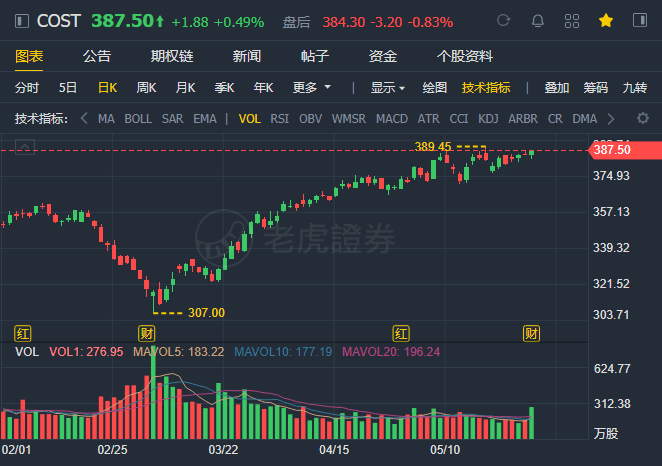Enable the EMA indicator
The width and height of the screenshot is (662, 466).
[x=205, y=119]
